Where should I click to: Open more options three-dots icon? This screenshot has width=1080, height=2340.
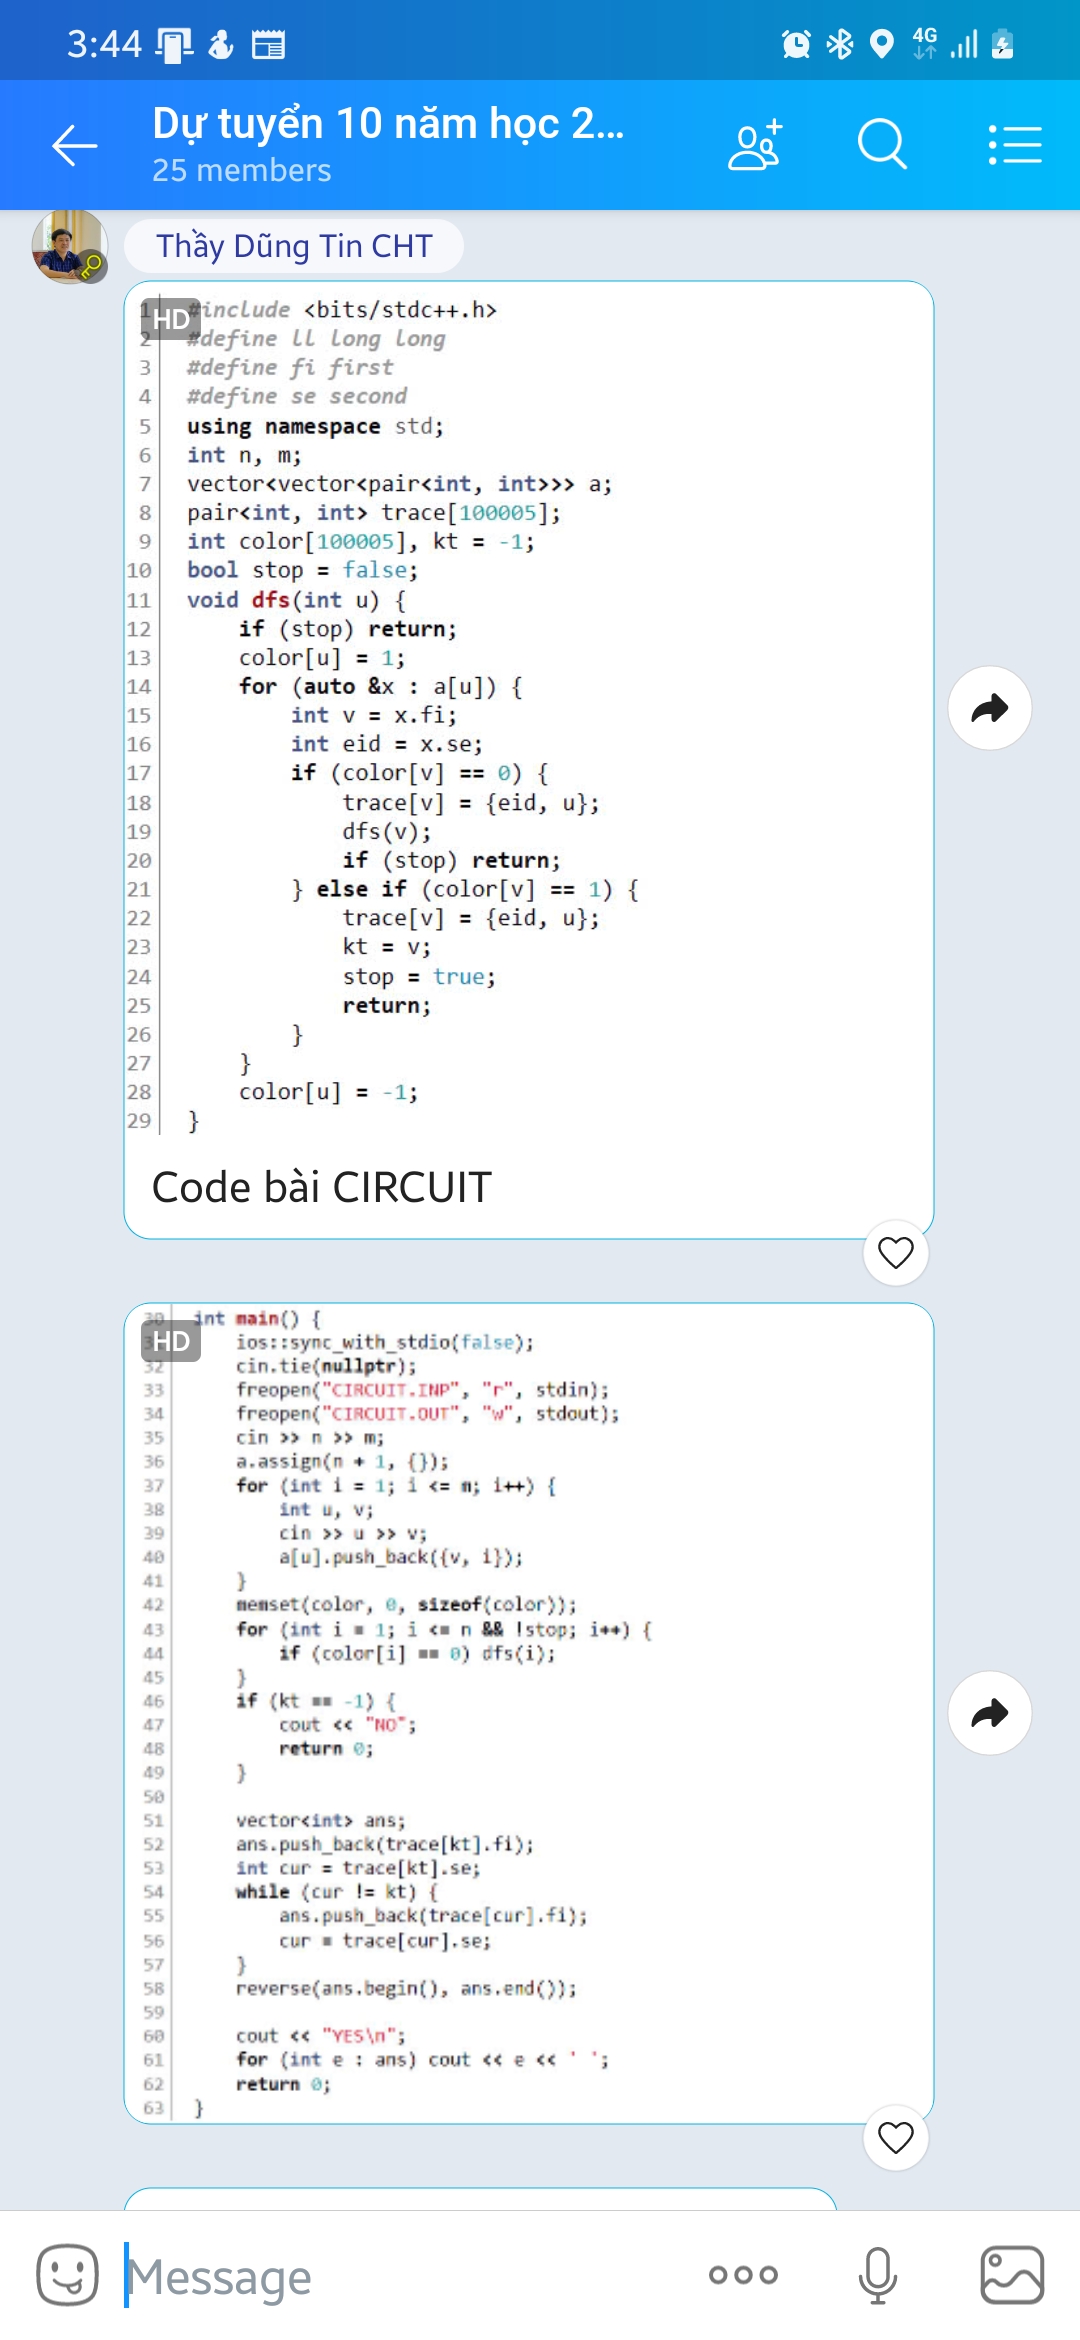pyautogui.click(x=743, y=2275)
